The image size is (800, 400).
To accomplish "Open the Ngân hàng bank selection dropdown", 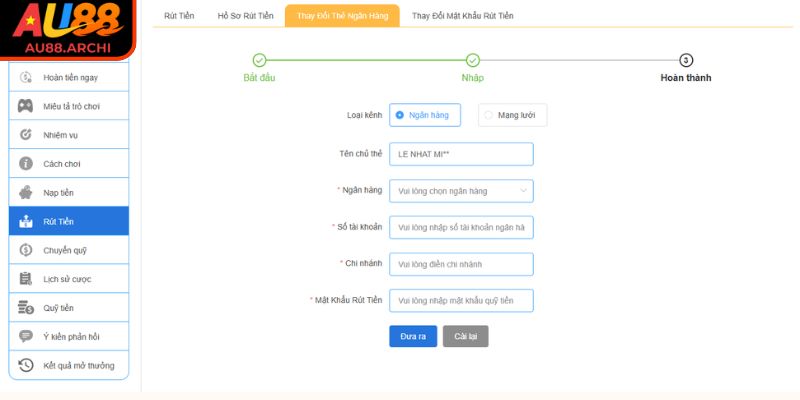I will [461, 191].
